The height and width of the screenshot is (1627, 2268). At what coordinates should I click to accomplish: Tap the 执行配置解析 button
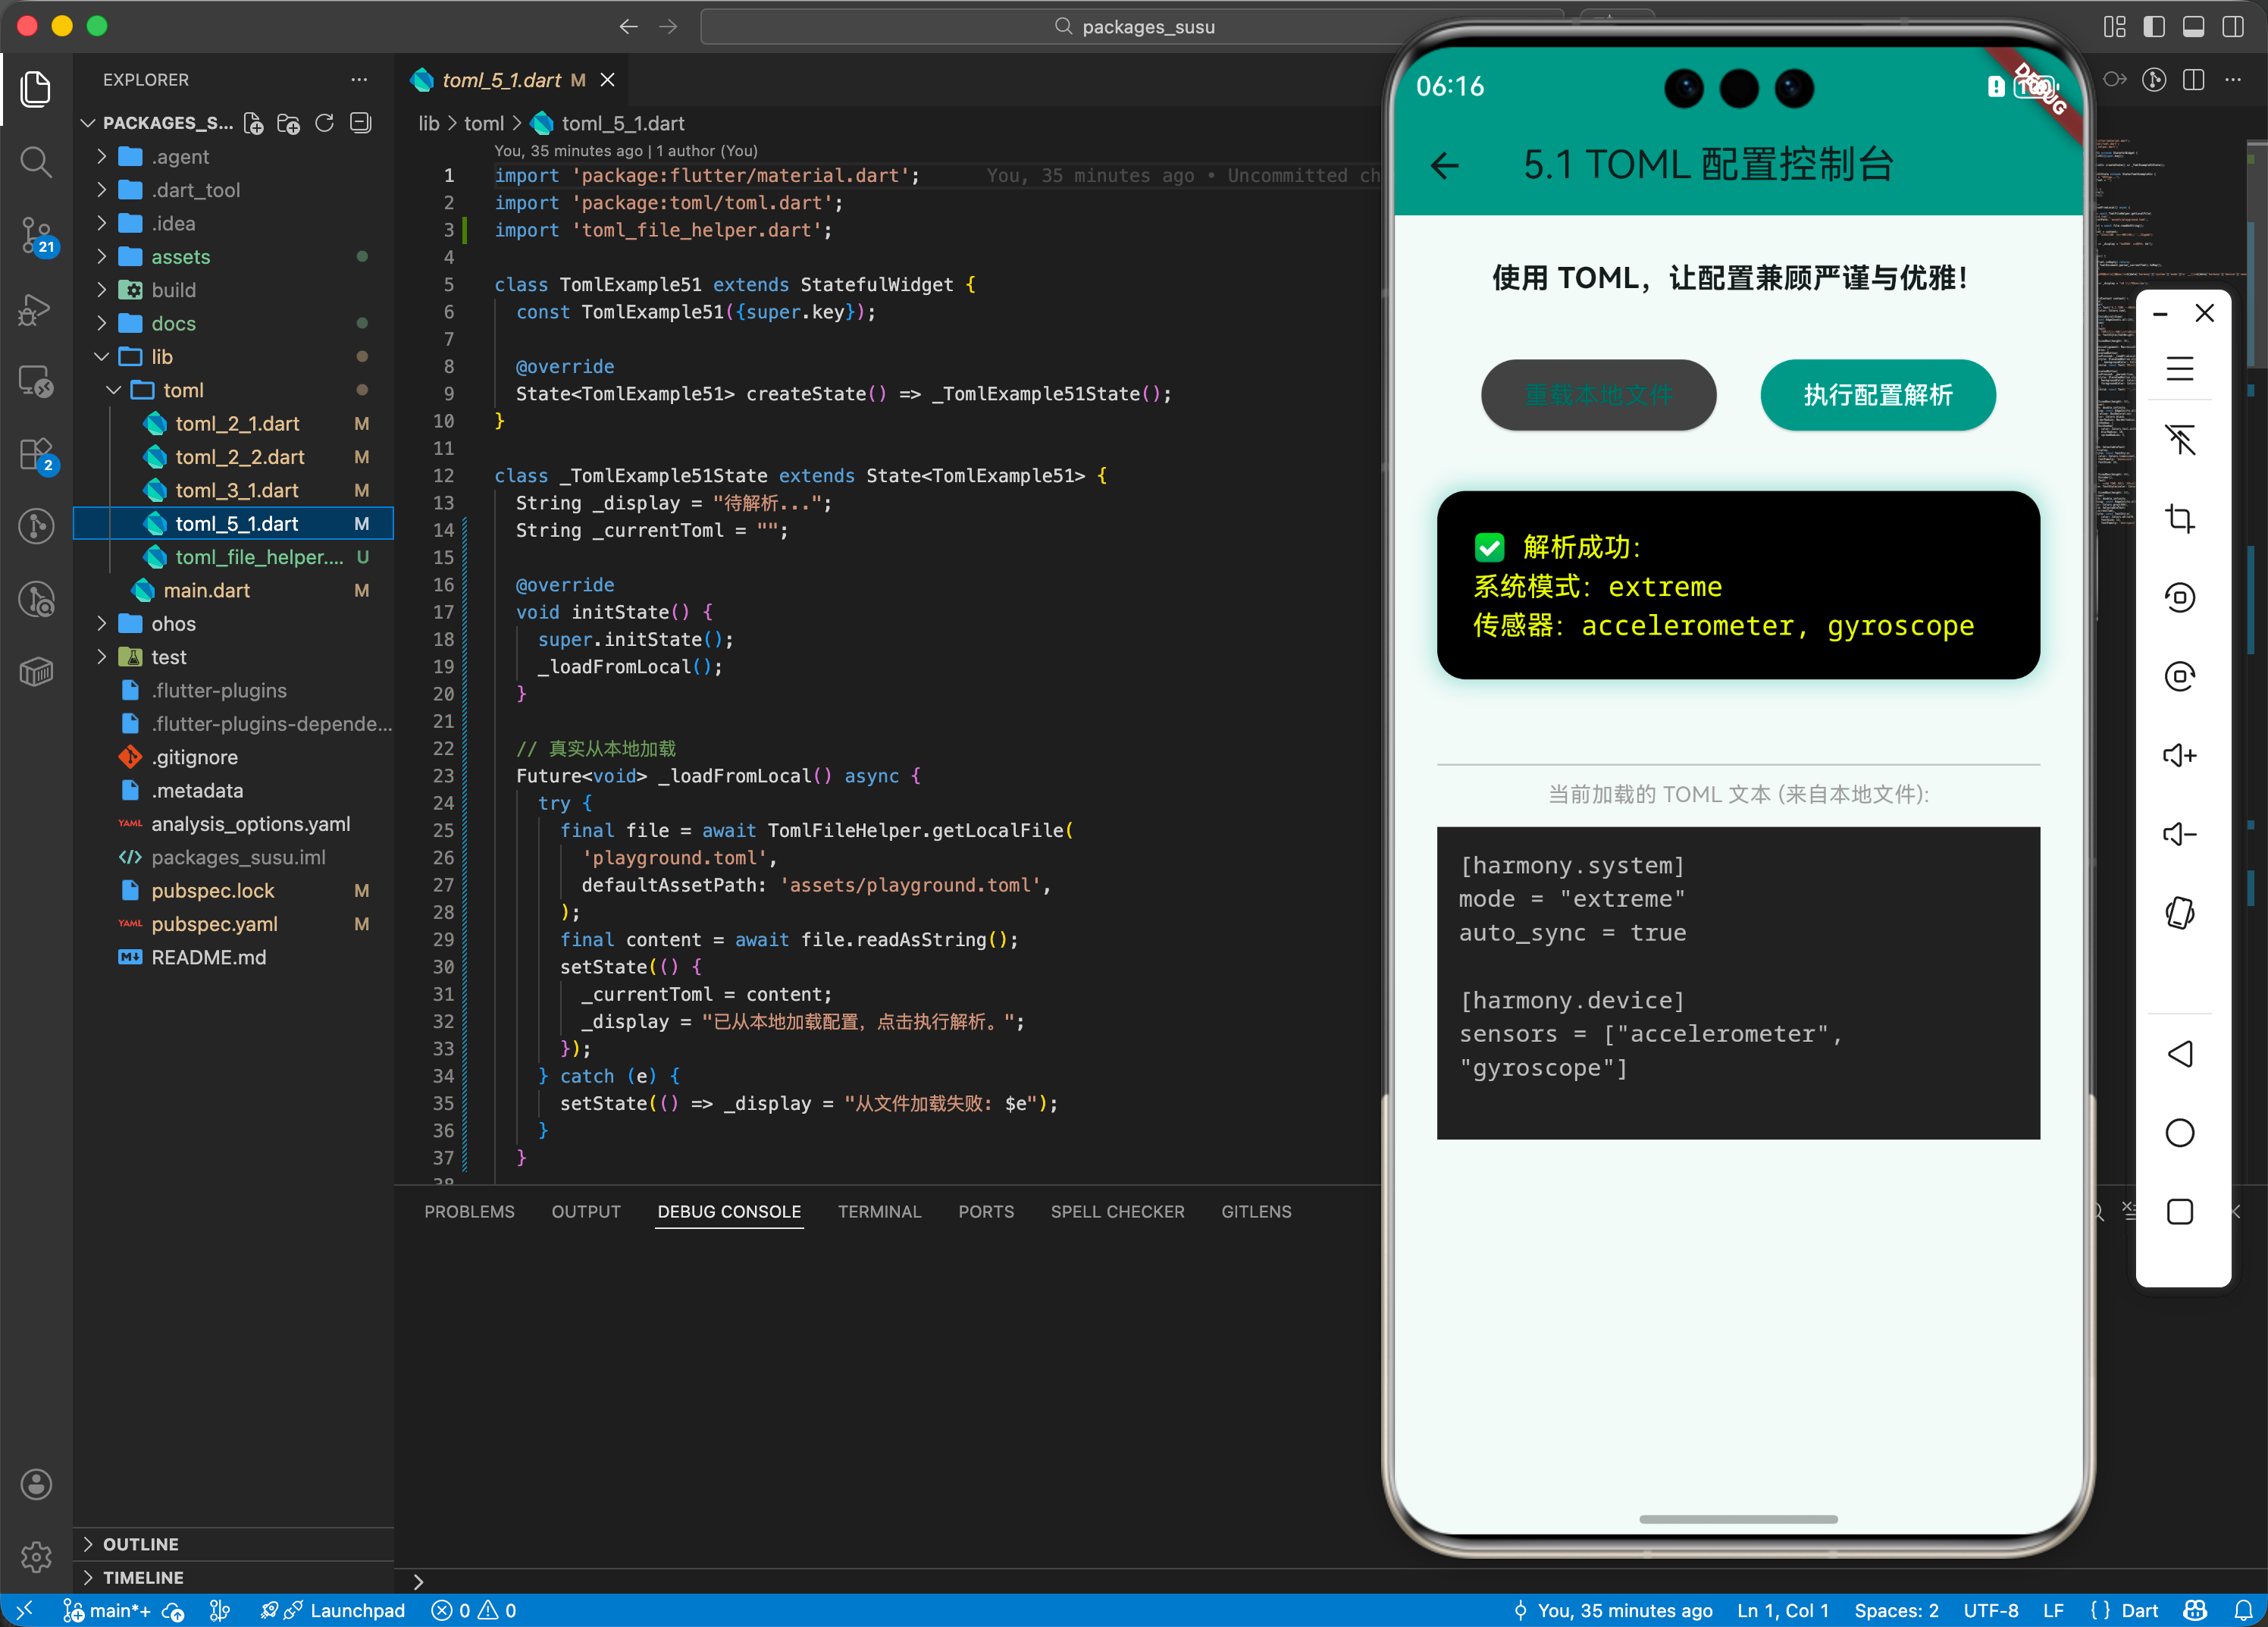[1877, 395]
